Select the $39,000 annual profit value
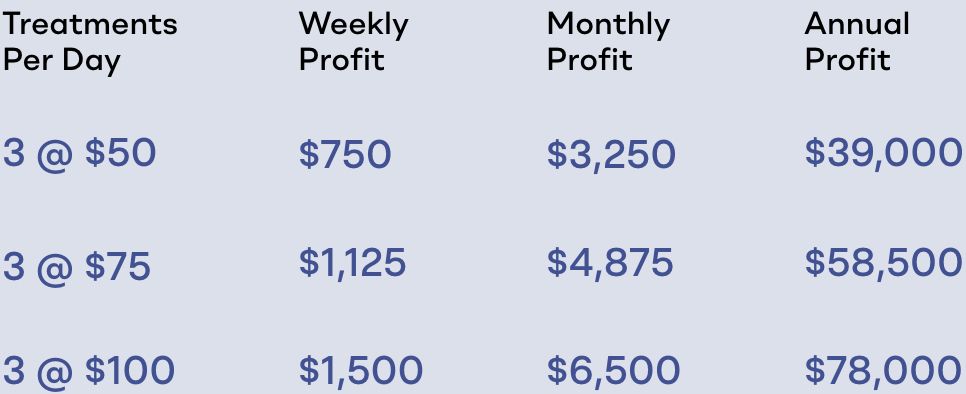966x394 pixels. pyautogui.click(x=883, y=153)
